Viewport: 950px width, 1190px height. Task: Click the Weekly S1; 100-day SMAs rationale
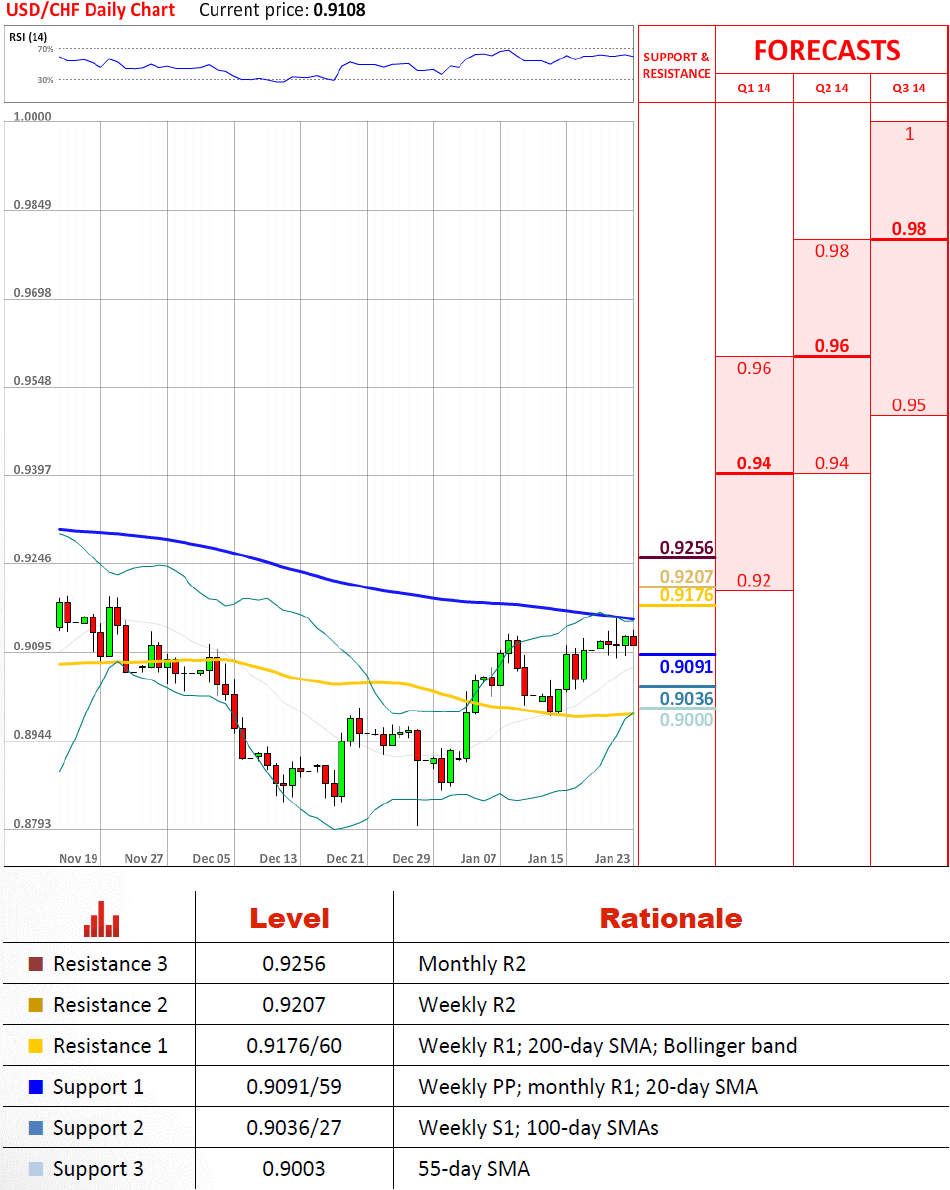538,1128
